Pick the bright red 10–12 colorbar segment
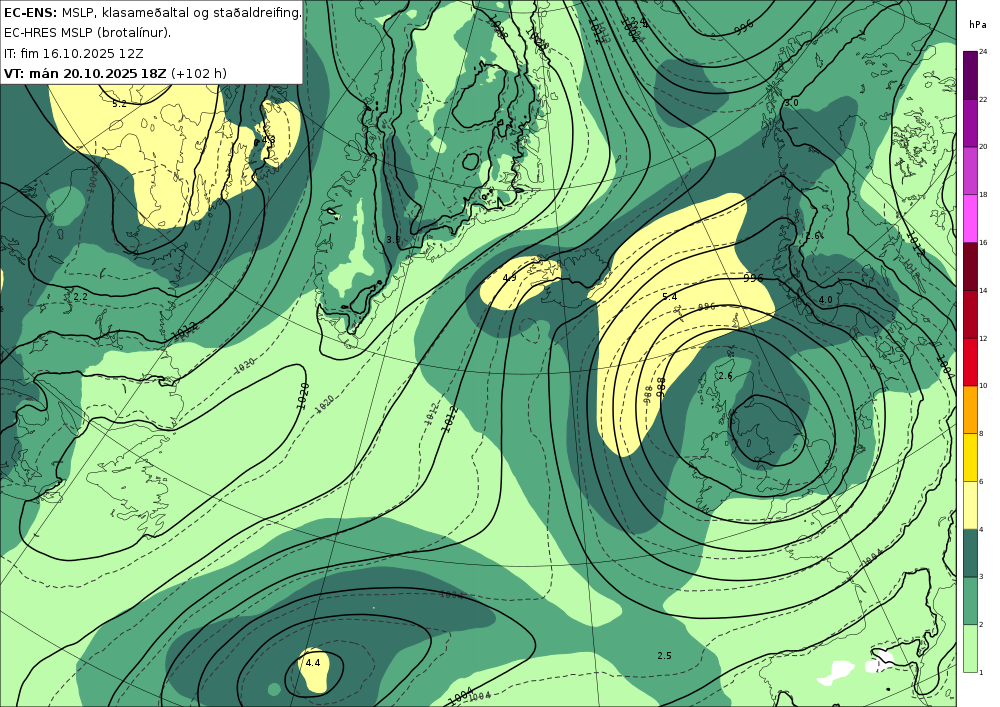This screenshot has height=707, width=1000. (970, 362)
